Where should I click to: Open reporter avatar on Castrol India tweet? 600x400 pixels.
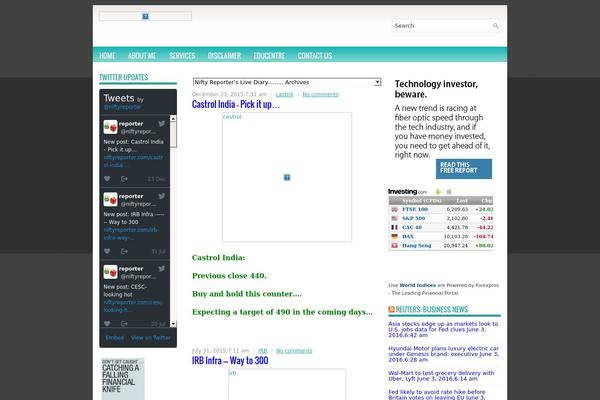pyautogui.click(x=110, y=127)
